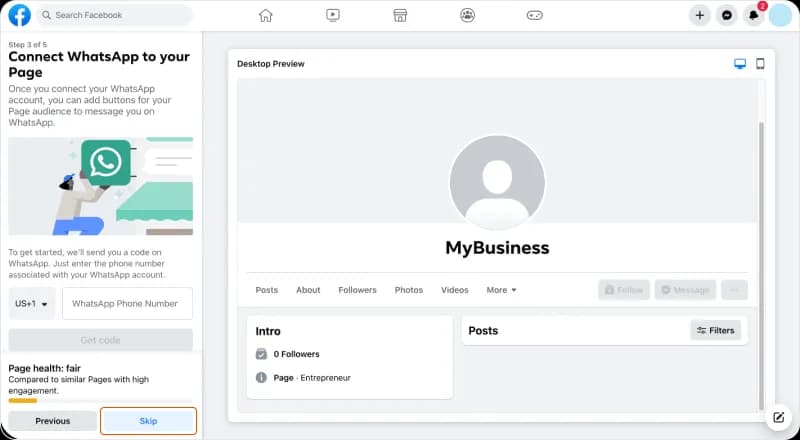800x440 pixels.
Task: Open the US+1 country code selector
Action: [x=32, y=304]
